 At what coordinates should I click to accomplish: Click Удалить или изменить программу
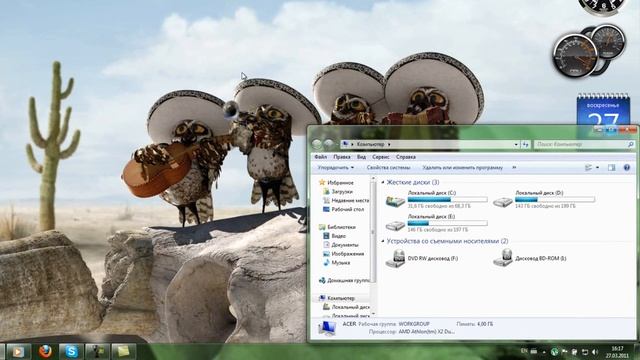(x=462, y=167)
